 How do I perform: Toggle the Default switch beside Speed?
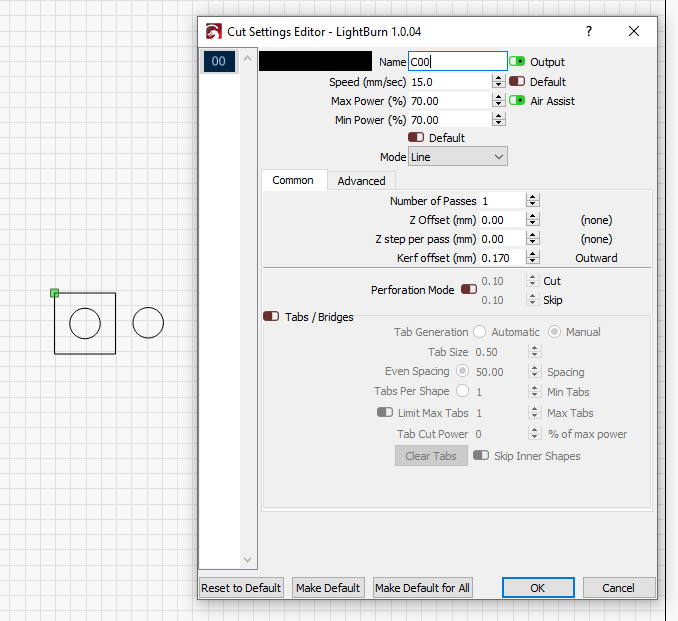[518, 82]
